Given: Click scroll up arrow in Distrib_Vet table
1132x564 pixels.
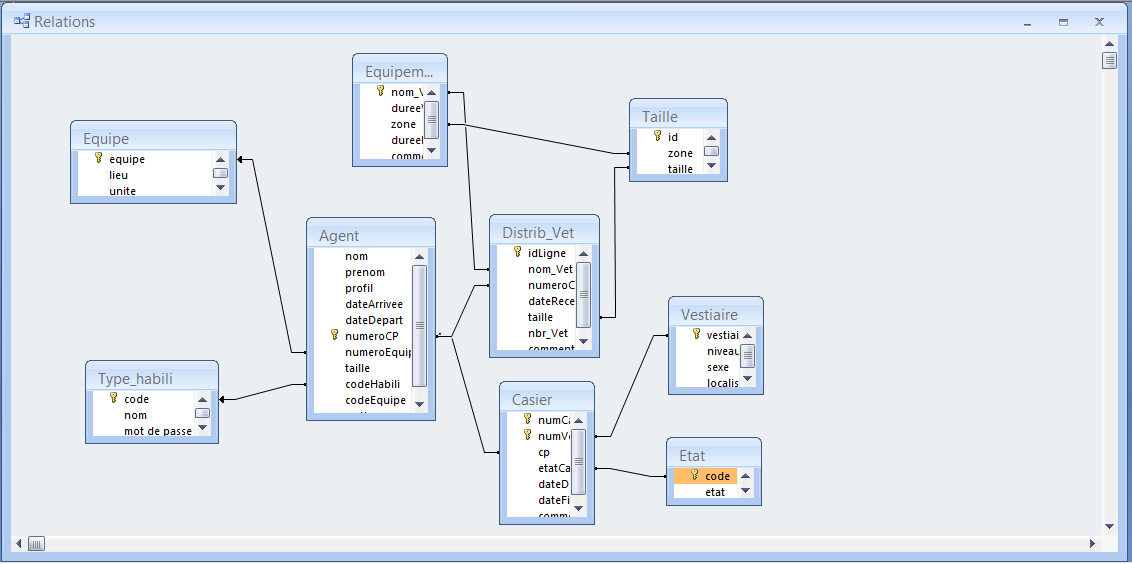Looking at the screenshot, I should [x=583, y=254].
